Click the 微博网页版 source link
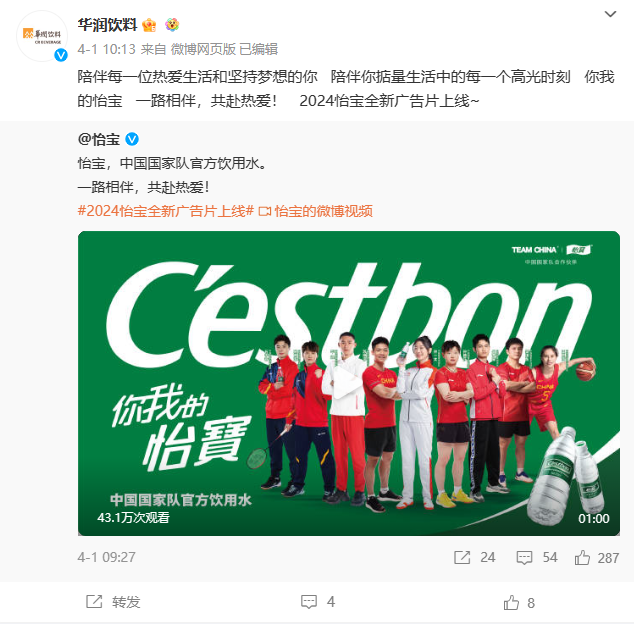Image resolution: width=634 pixels, height=624 pixels. (x=203, y=49)
